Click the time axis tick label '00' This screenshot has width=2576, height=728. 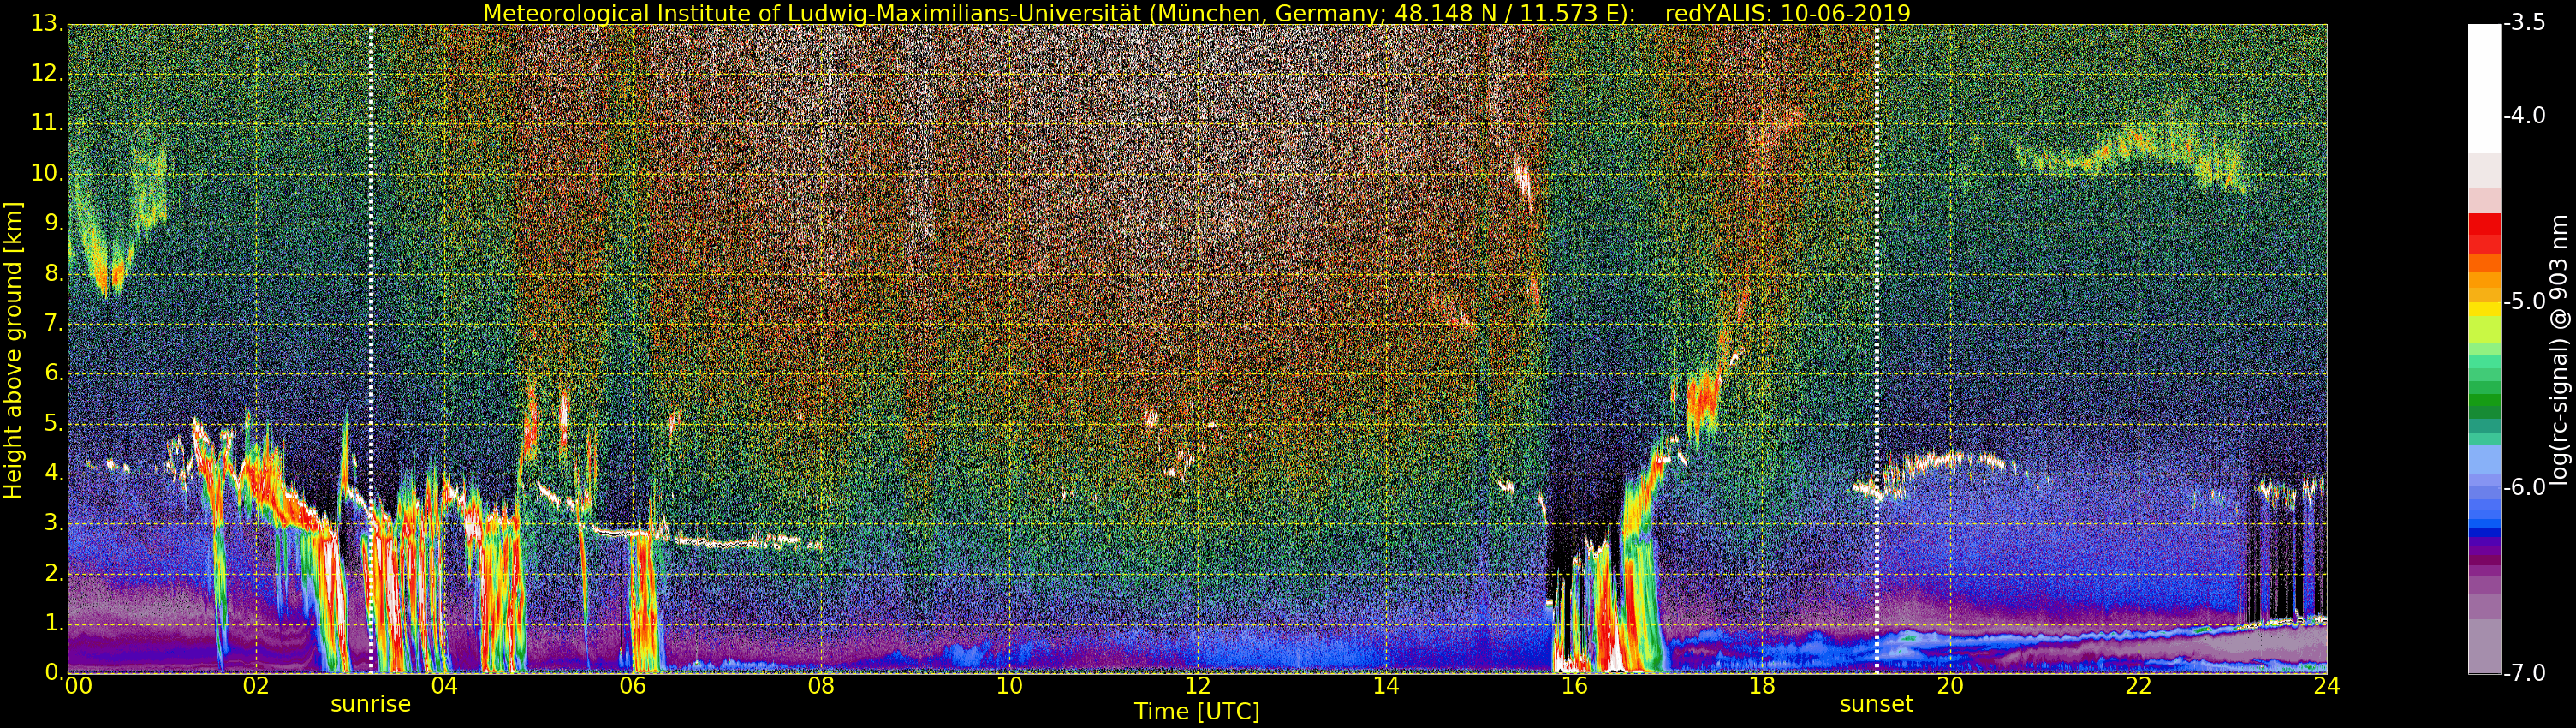click(x=77, y=685)
